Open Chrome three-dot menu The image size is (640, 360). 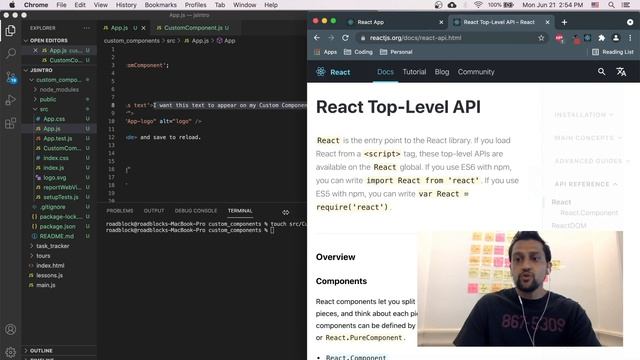coord(630,38)
